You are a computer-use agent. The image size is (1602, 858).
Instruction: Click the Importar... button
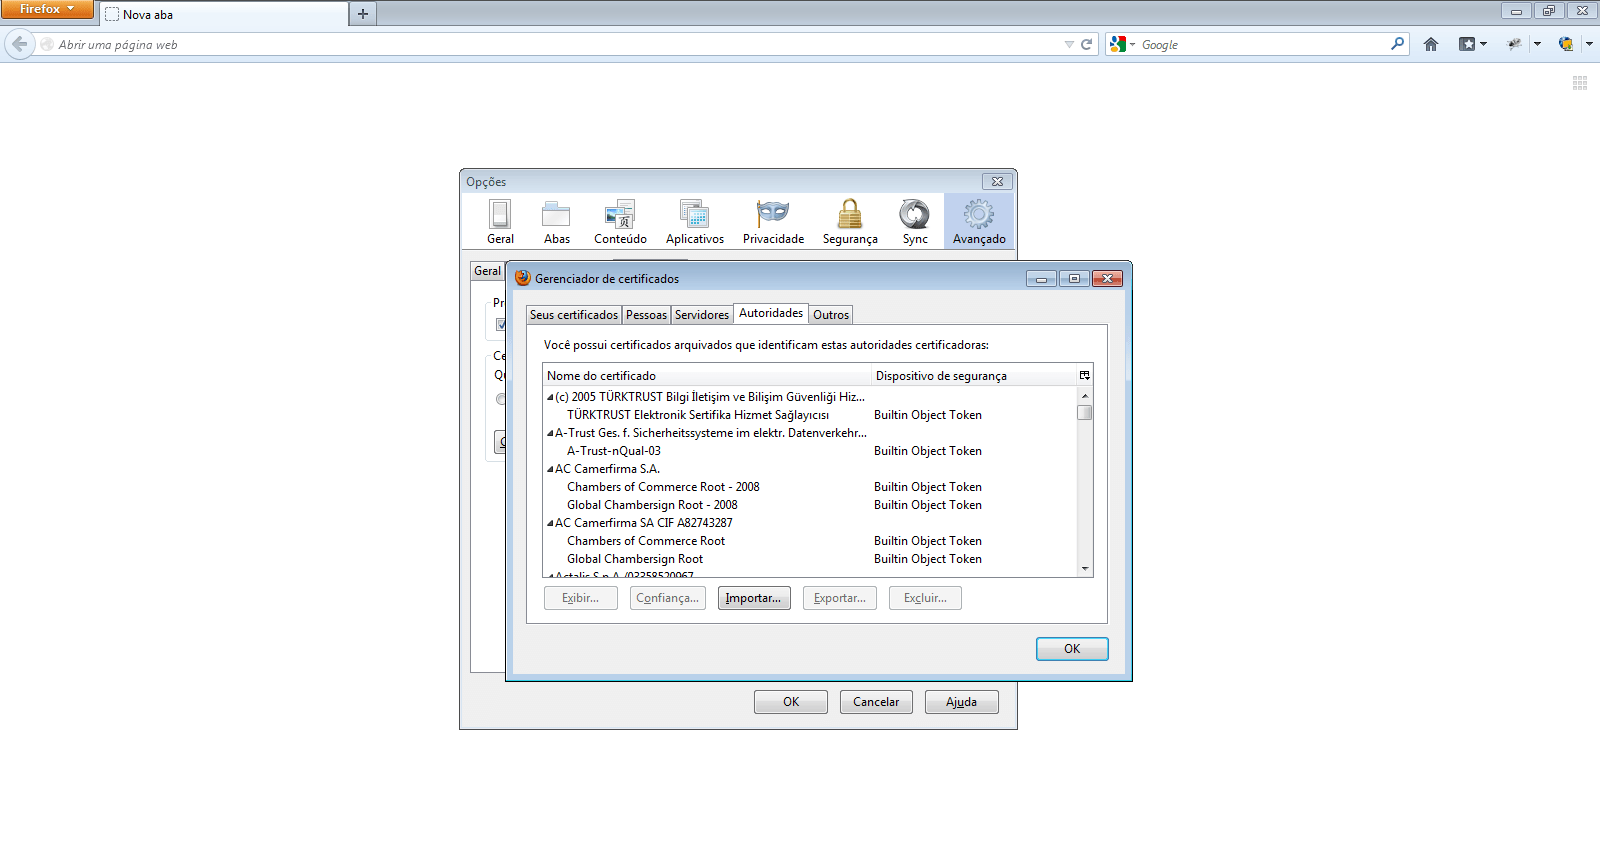coord(754,598)
